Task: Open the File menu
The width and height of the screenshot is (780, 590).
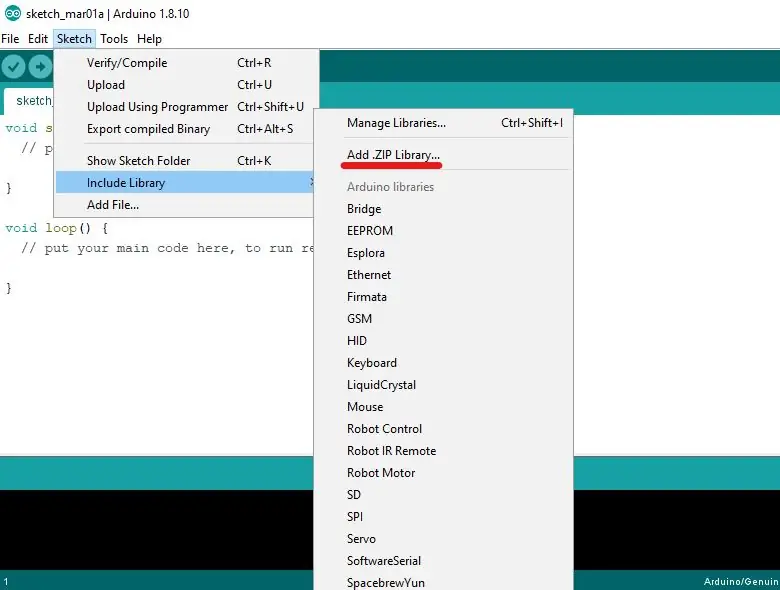Action: (x=10, y=39)
